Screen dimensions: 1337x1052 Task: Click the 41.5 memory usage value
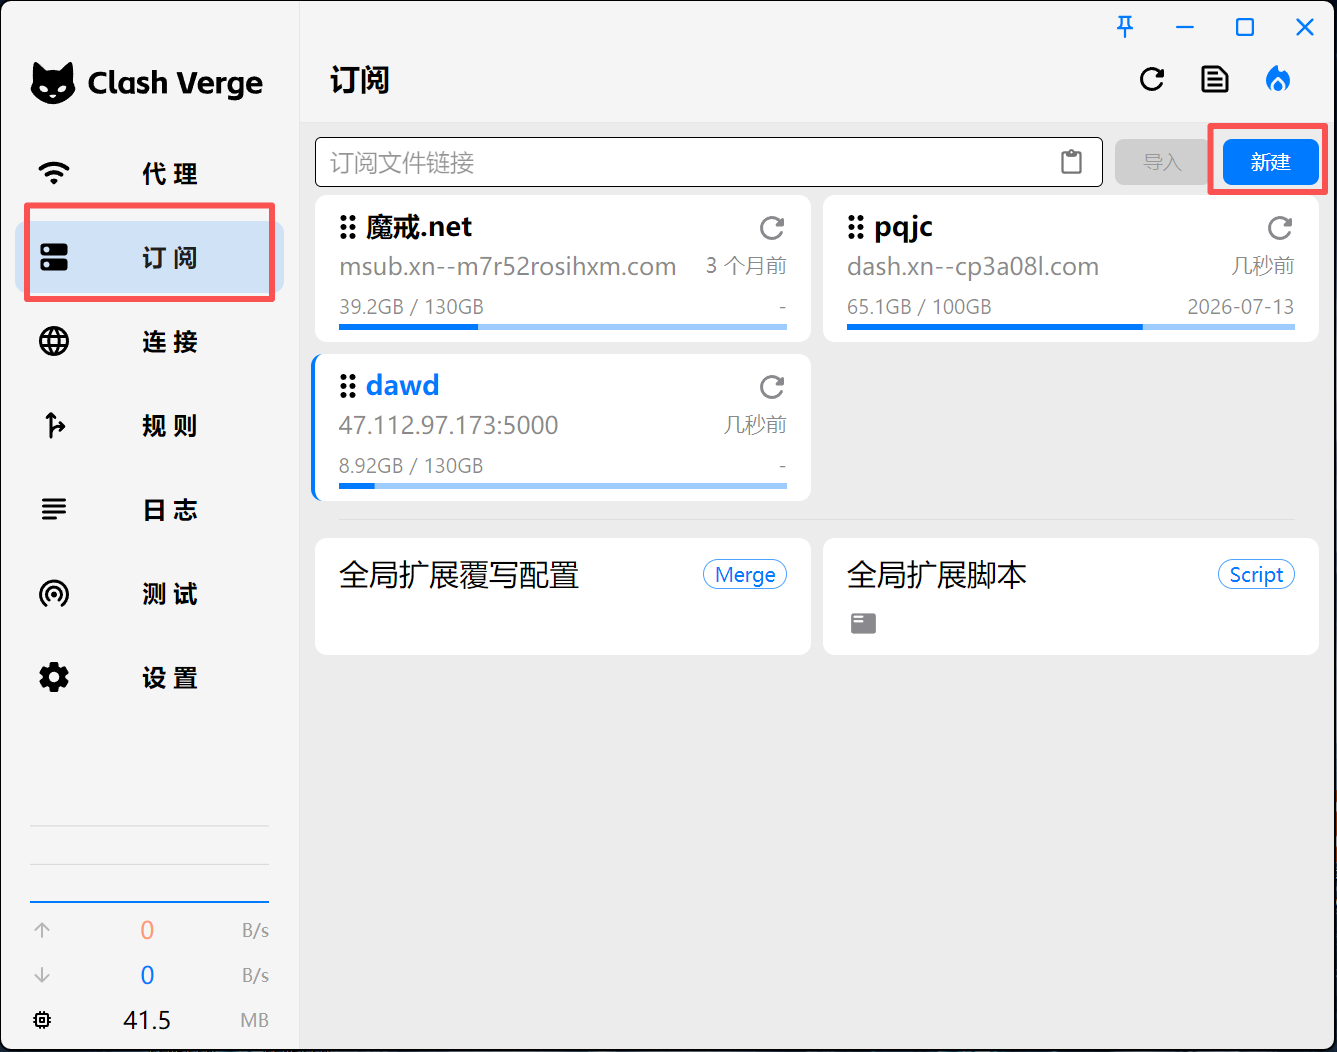pos(147,1020)
